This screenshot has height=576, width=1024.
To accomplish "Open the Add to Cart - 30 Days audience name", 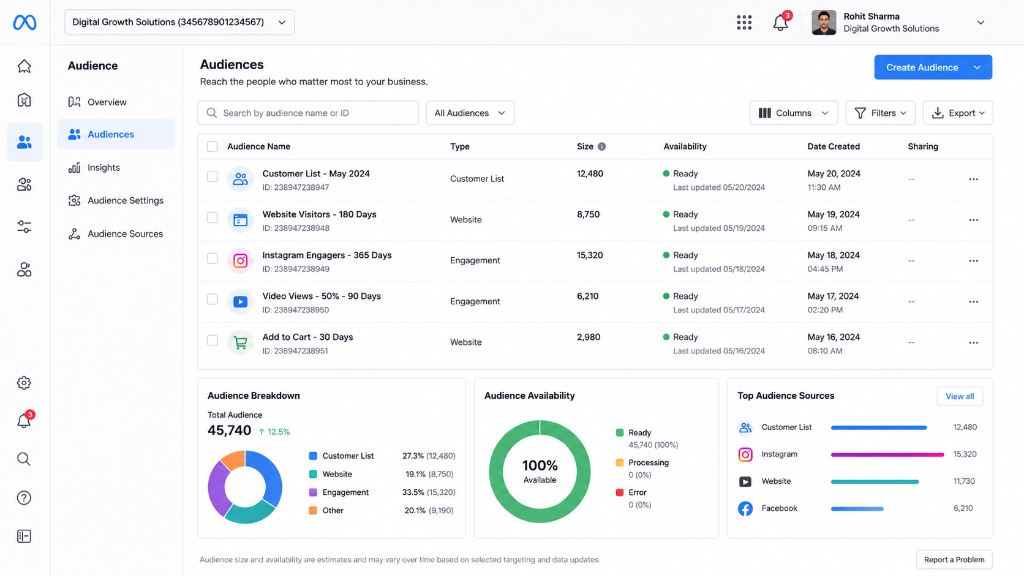I will [308, 337].
